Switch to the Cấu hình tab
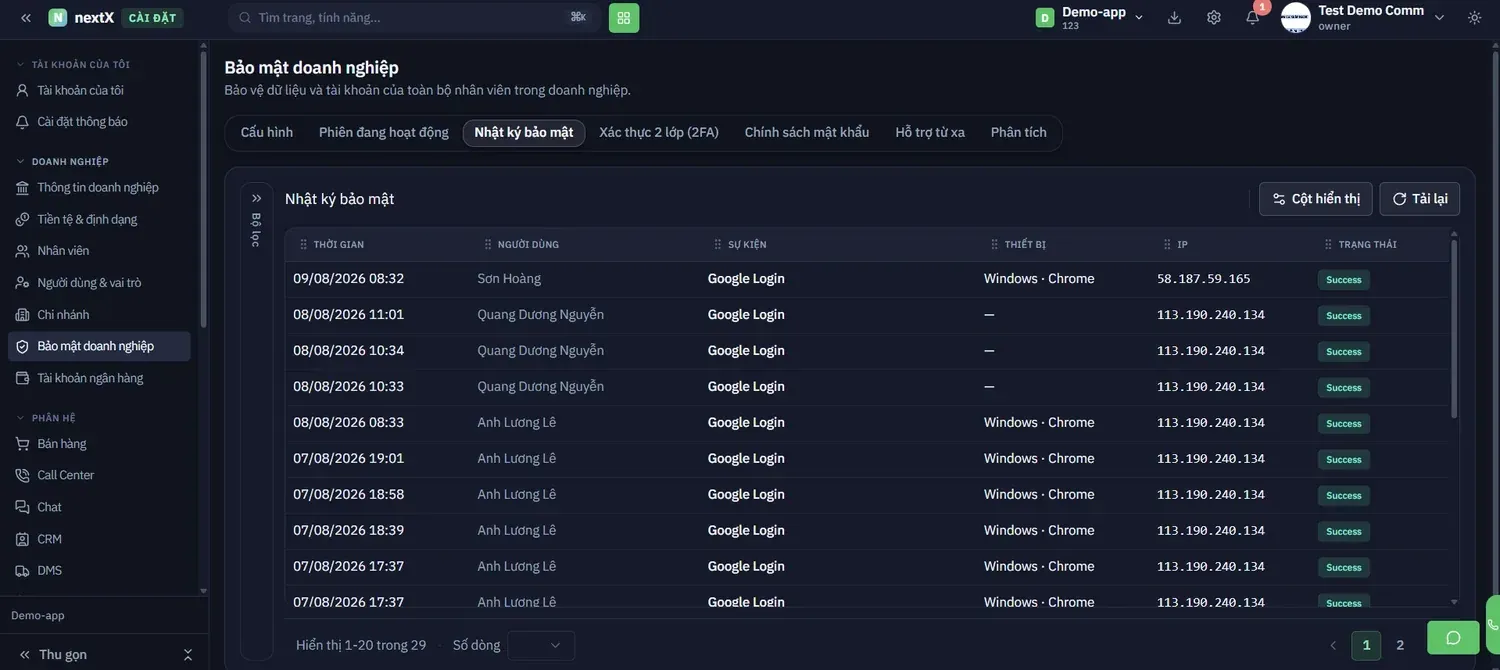Viewport: 1500px width, 670px height. [267, 133]
